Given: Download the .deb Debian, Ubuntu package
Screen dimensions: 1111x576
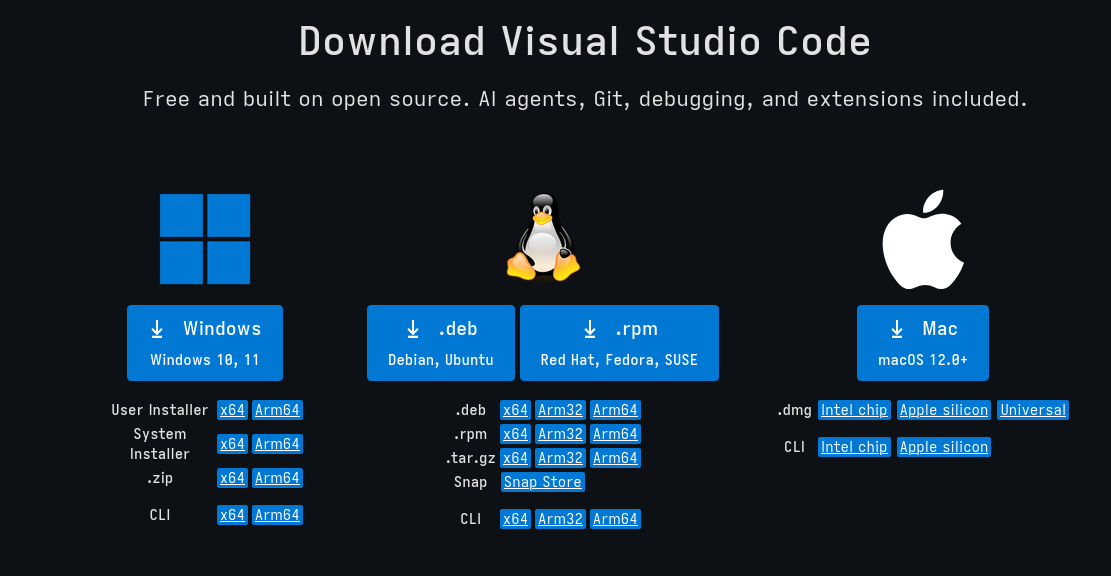Looking at the screenshot, I should pos(441,343).
